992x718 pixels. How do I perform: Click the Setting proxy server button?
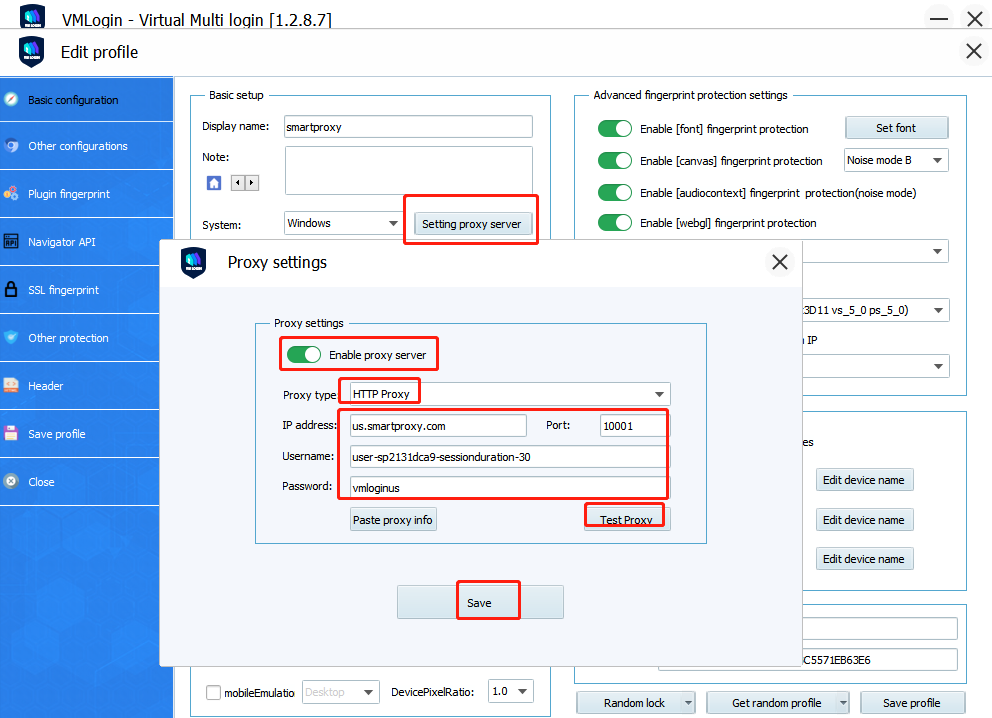(x=472, y=224)
